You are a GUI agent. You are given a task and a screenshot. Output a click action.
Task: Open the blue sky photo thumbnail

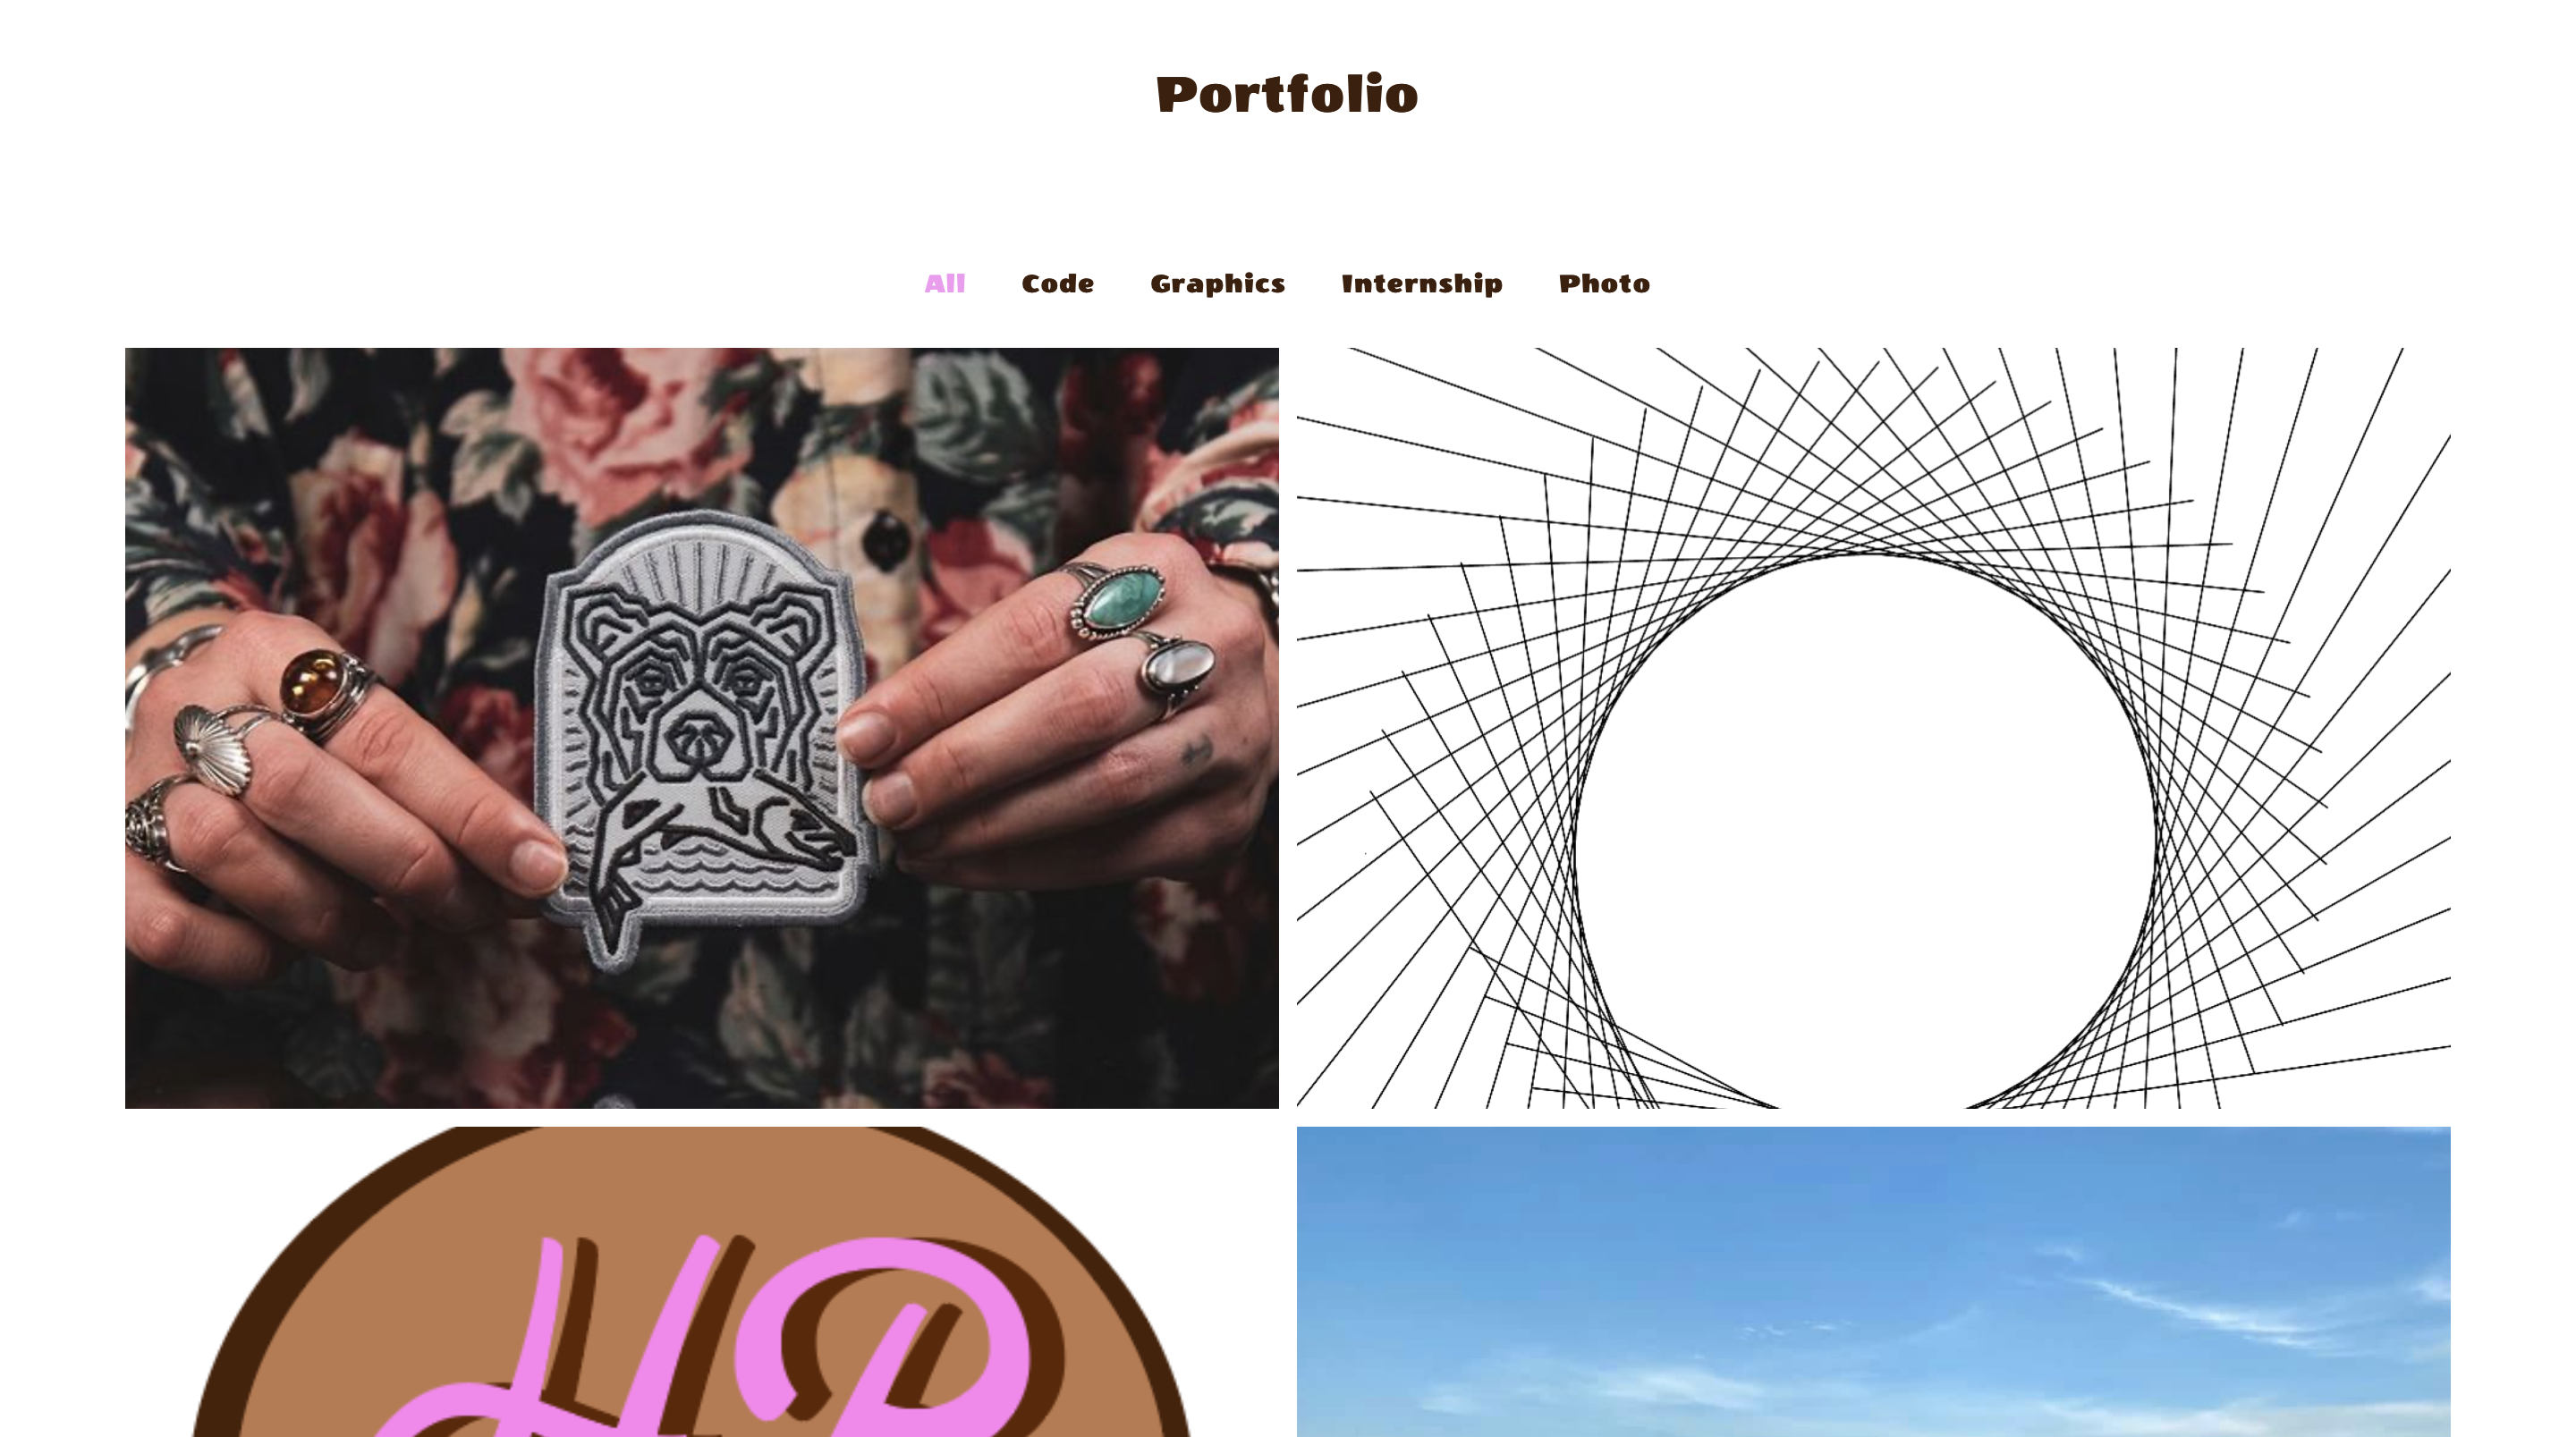pyautogui.click(x=1873, y=1282)
